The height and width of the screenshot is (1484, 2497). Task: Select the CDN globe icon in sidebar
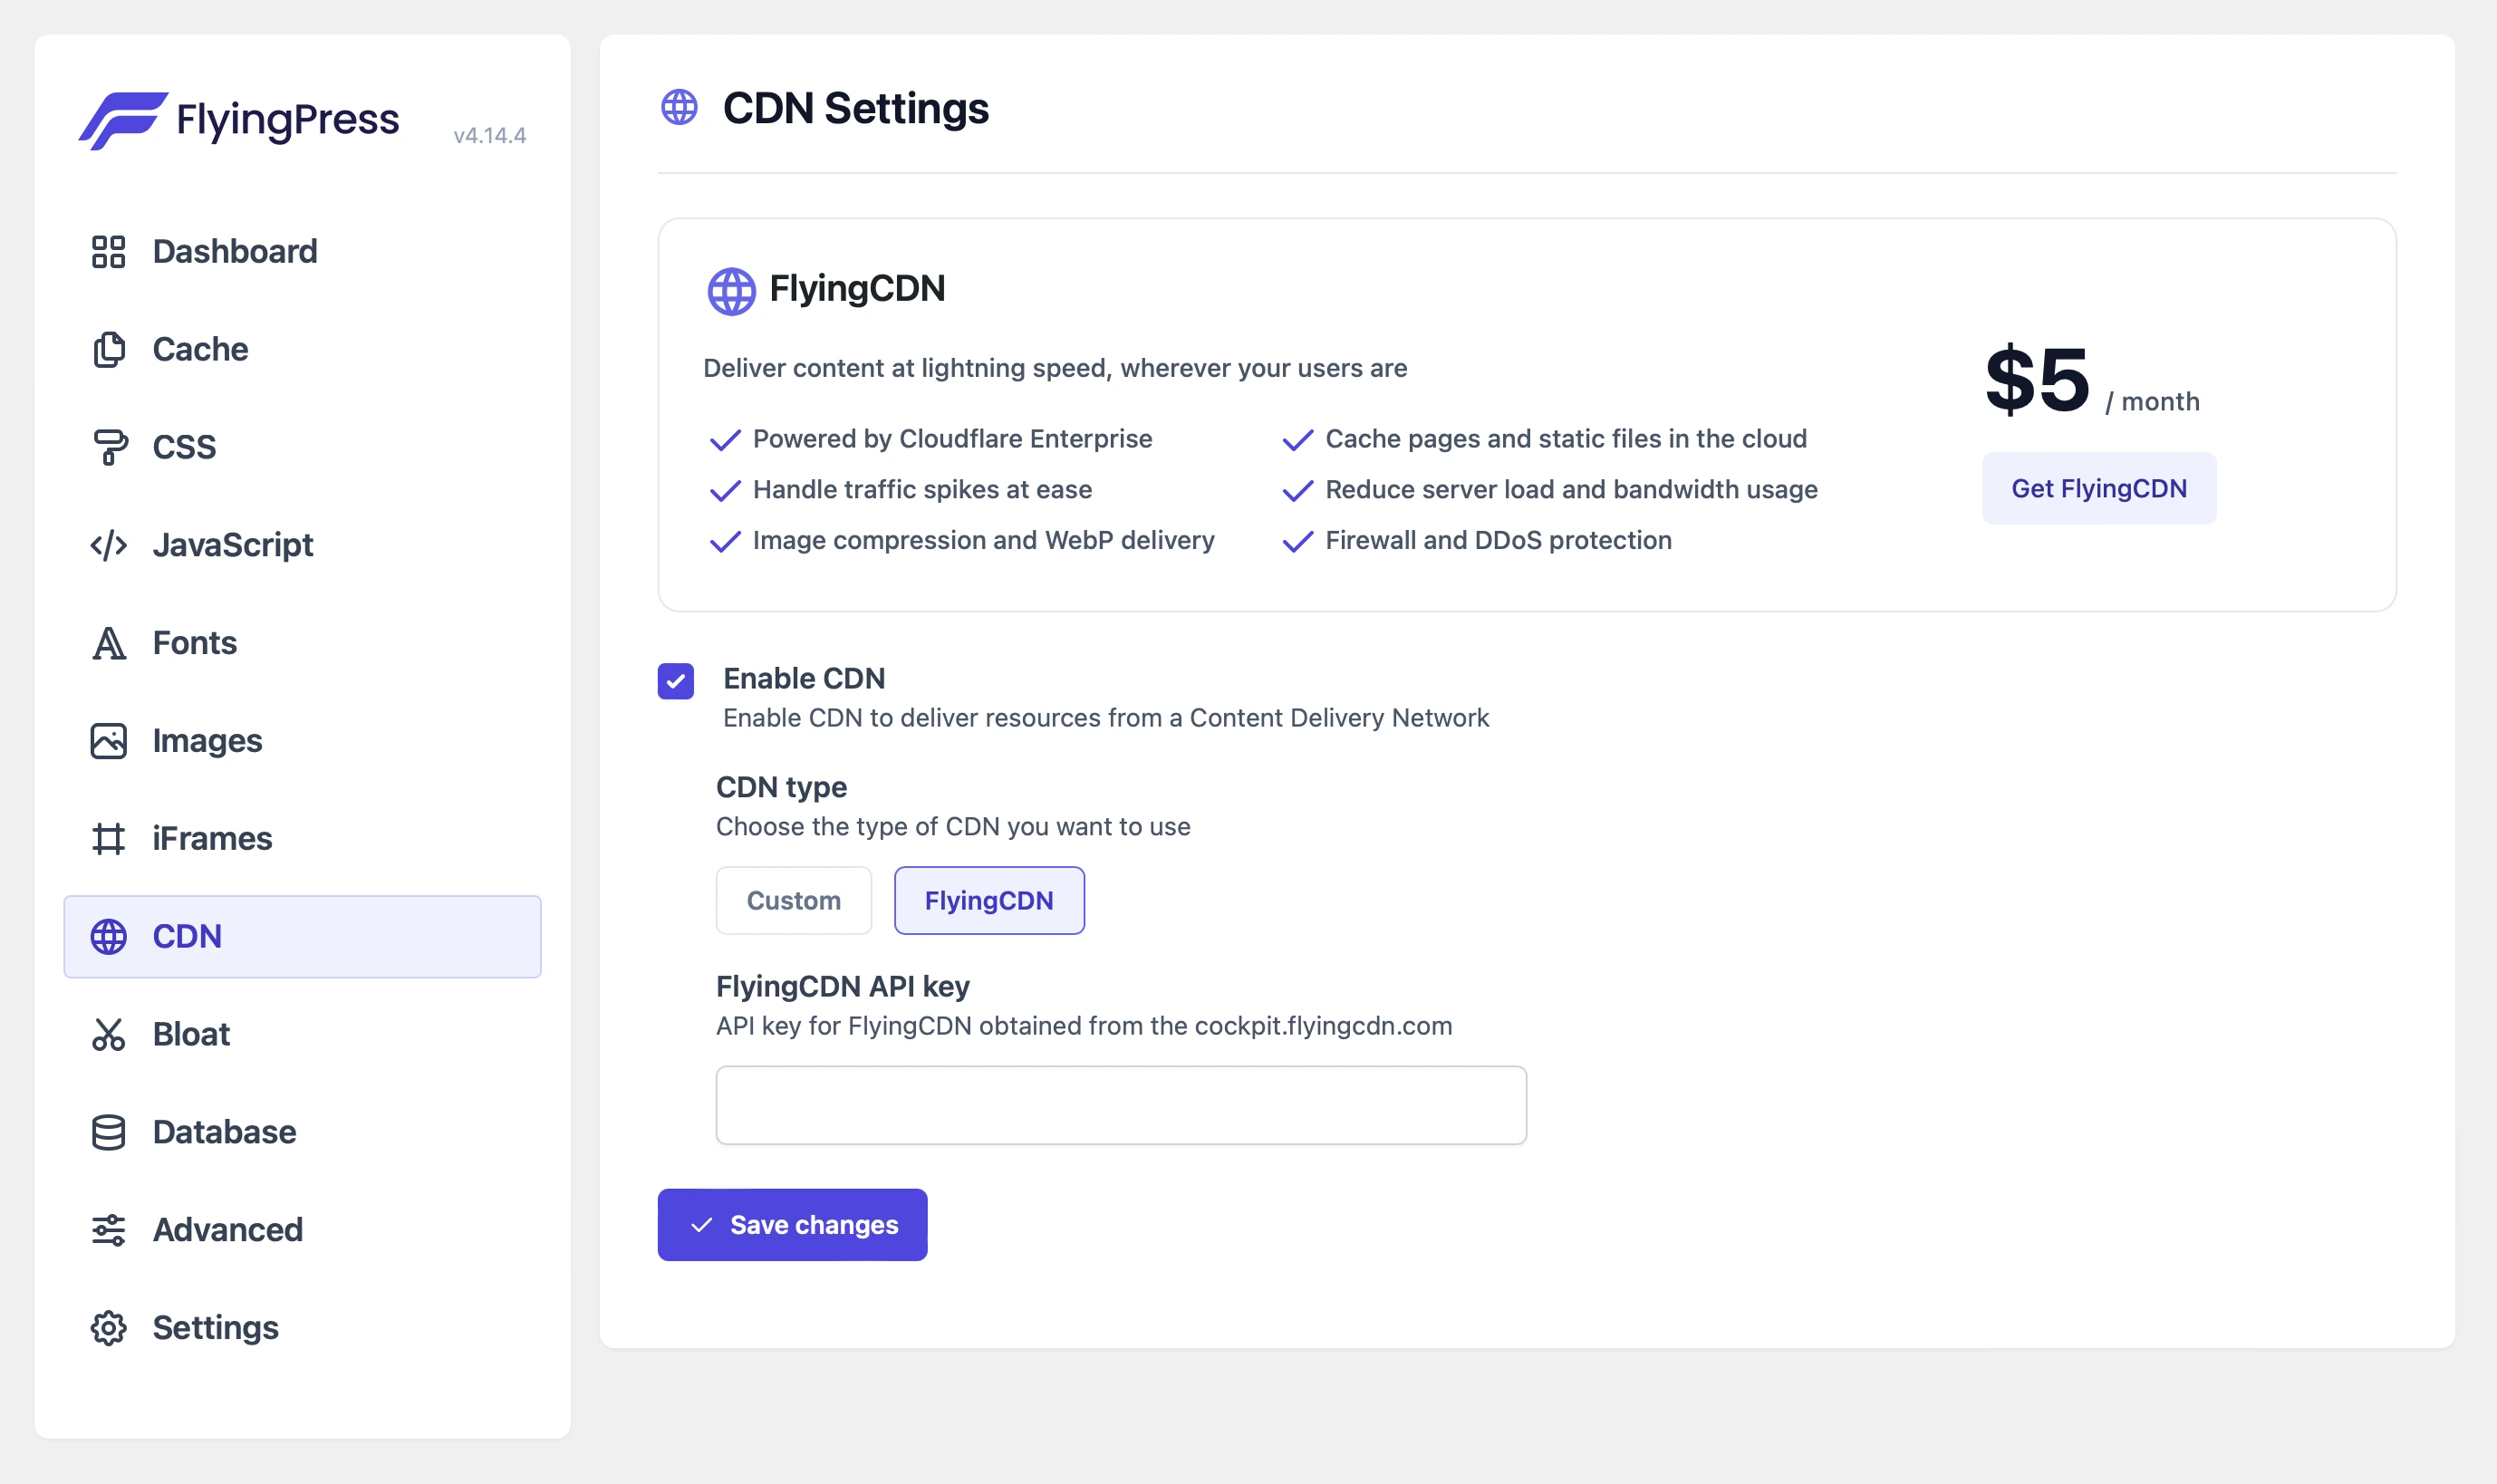(109, 936)
